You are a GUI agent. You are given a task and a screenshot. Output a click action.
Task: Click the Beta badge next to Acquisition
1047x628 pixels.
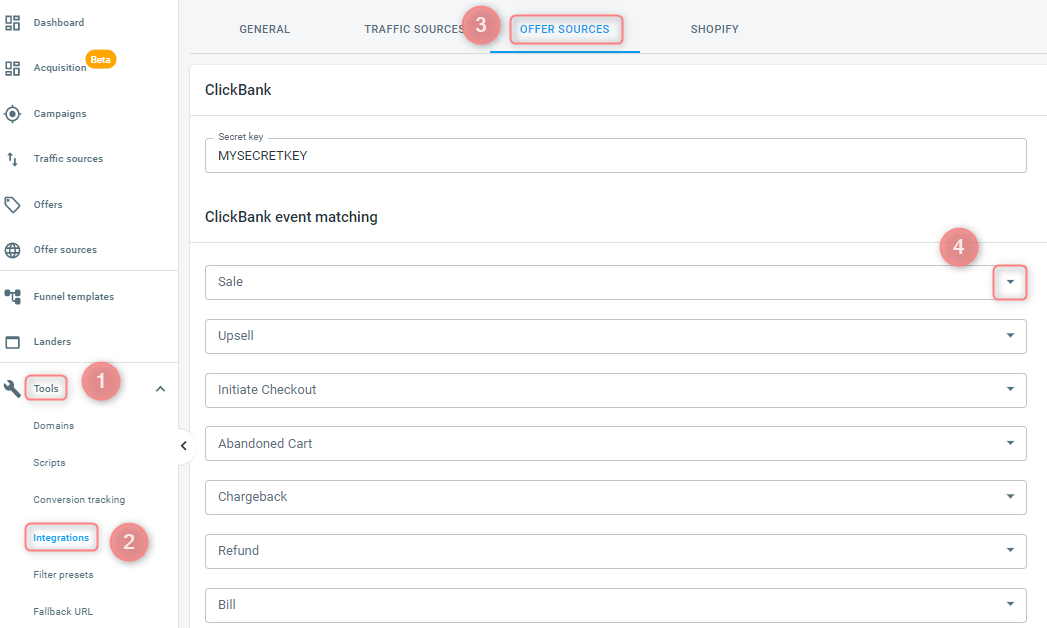(x=101, y=59)
